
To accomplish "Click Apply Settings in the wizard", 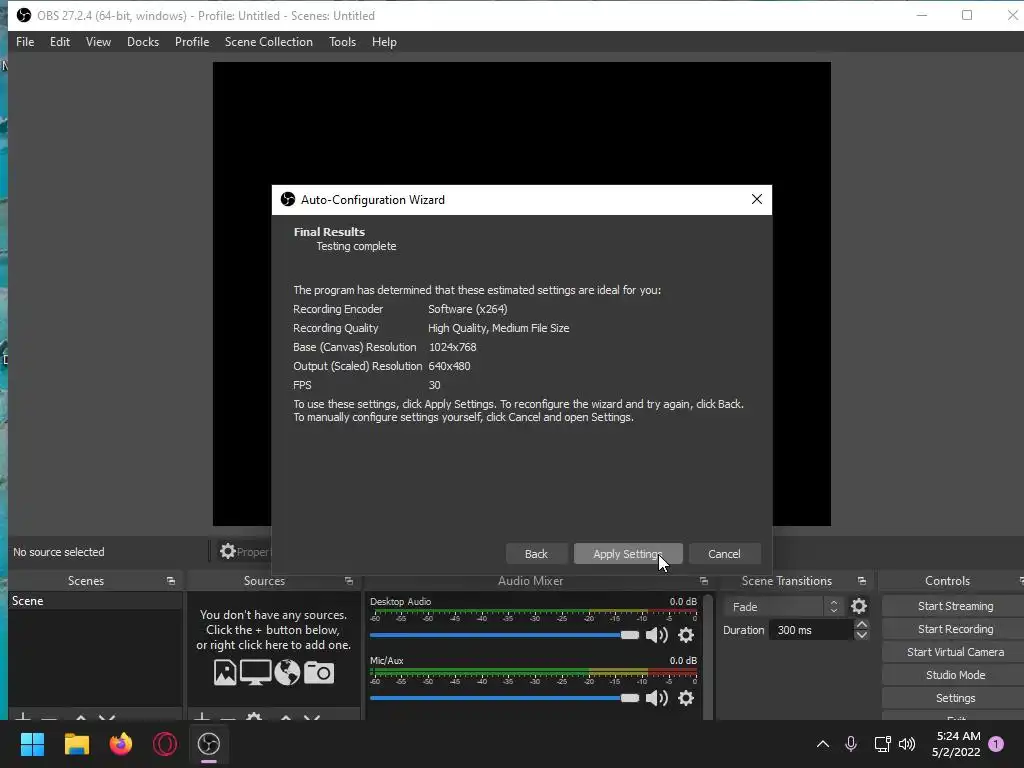I will coord(628,554).
